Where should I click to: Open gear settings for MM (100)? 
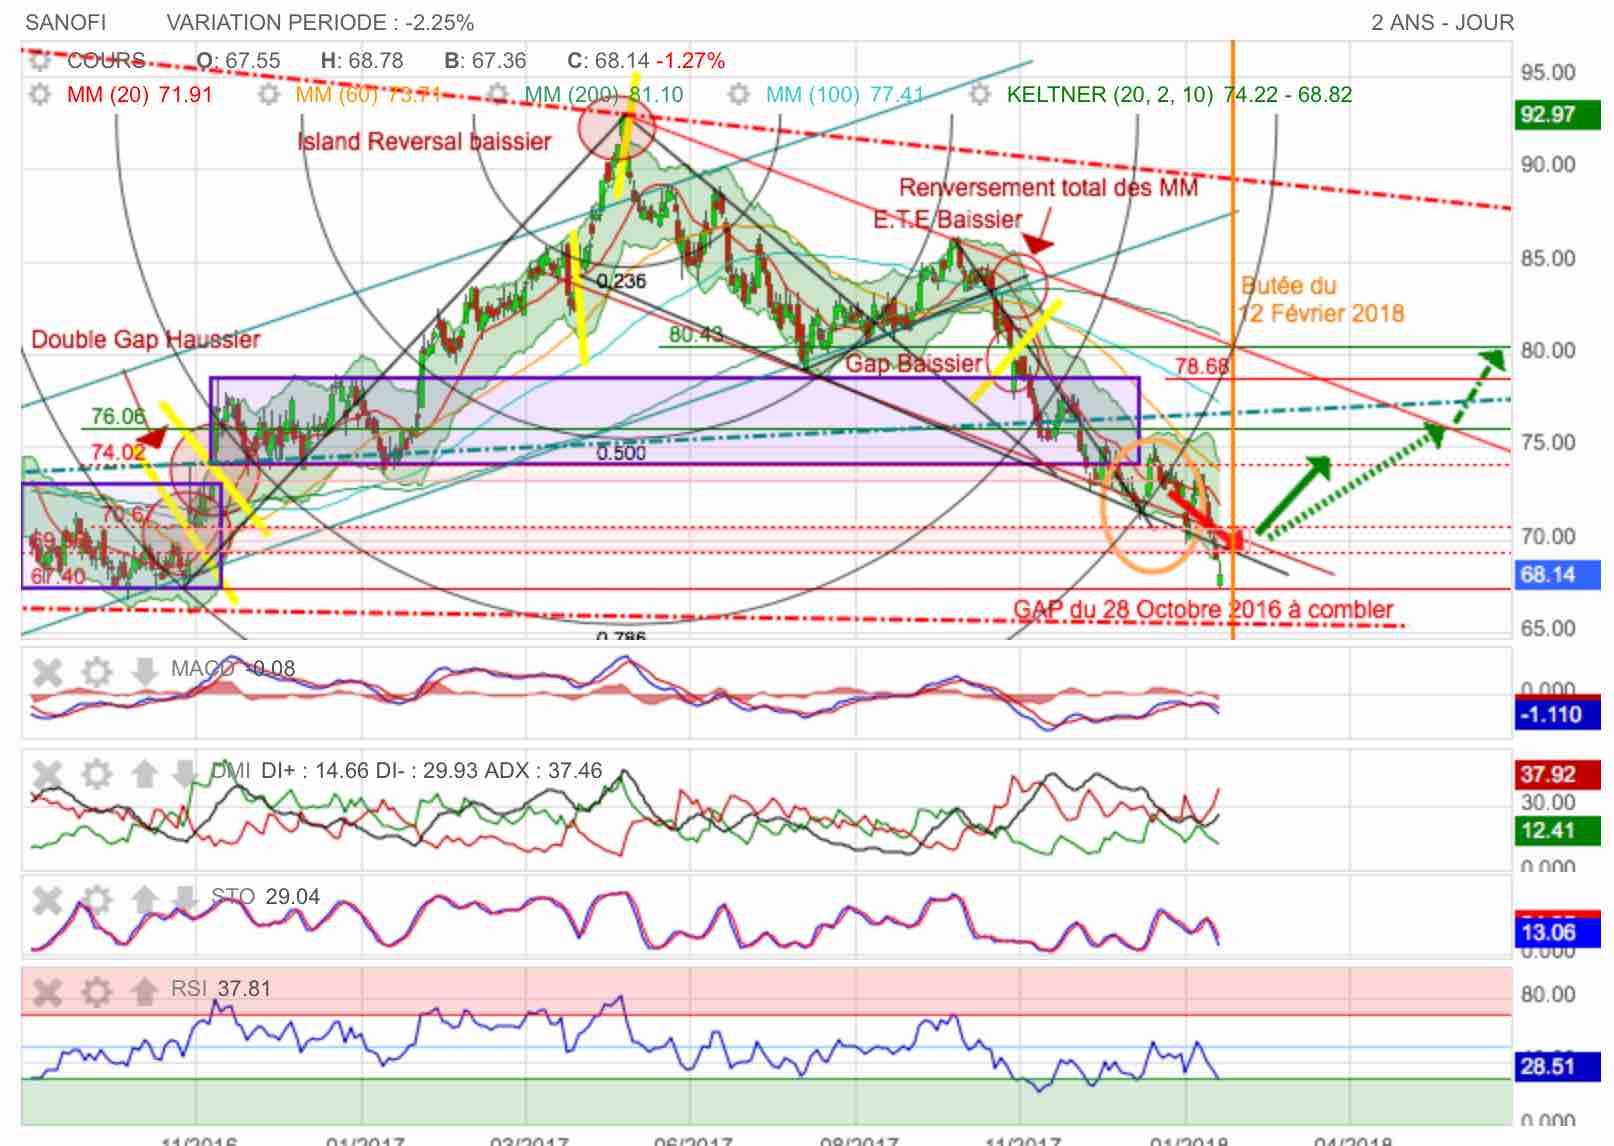click(738, 95)
